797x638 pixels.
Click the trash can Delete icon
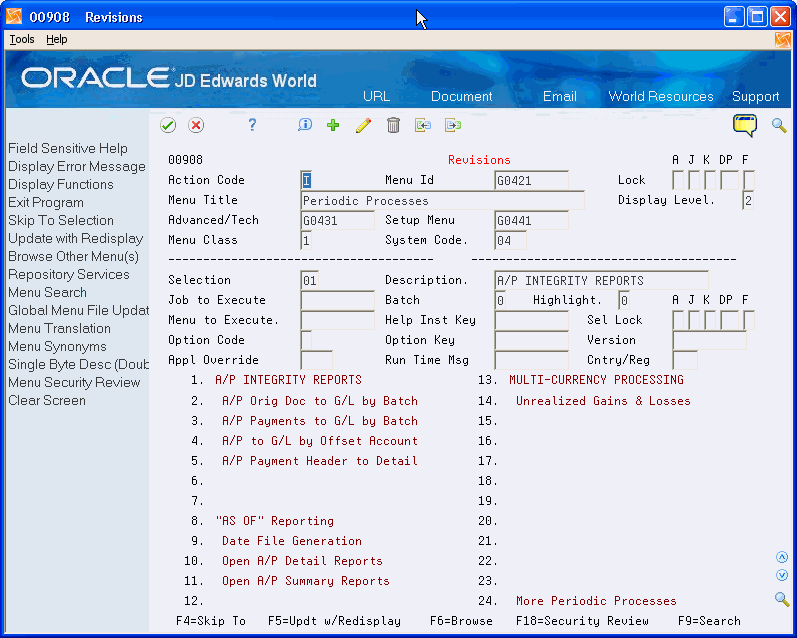393,125
